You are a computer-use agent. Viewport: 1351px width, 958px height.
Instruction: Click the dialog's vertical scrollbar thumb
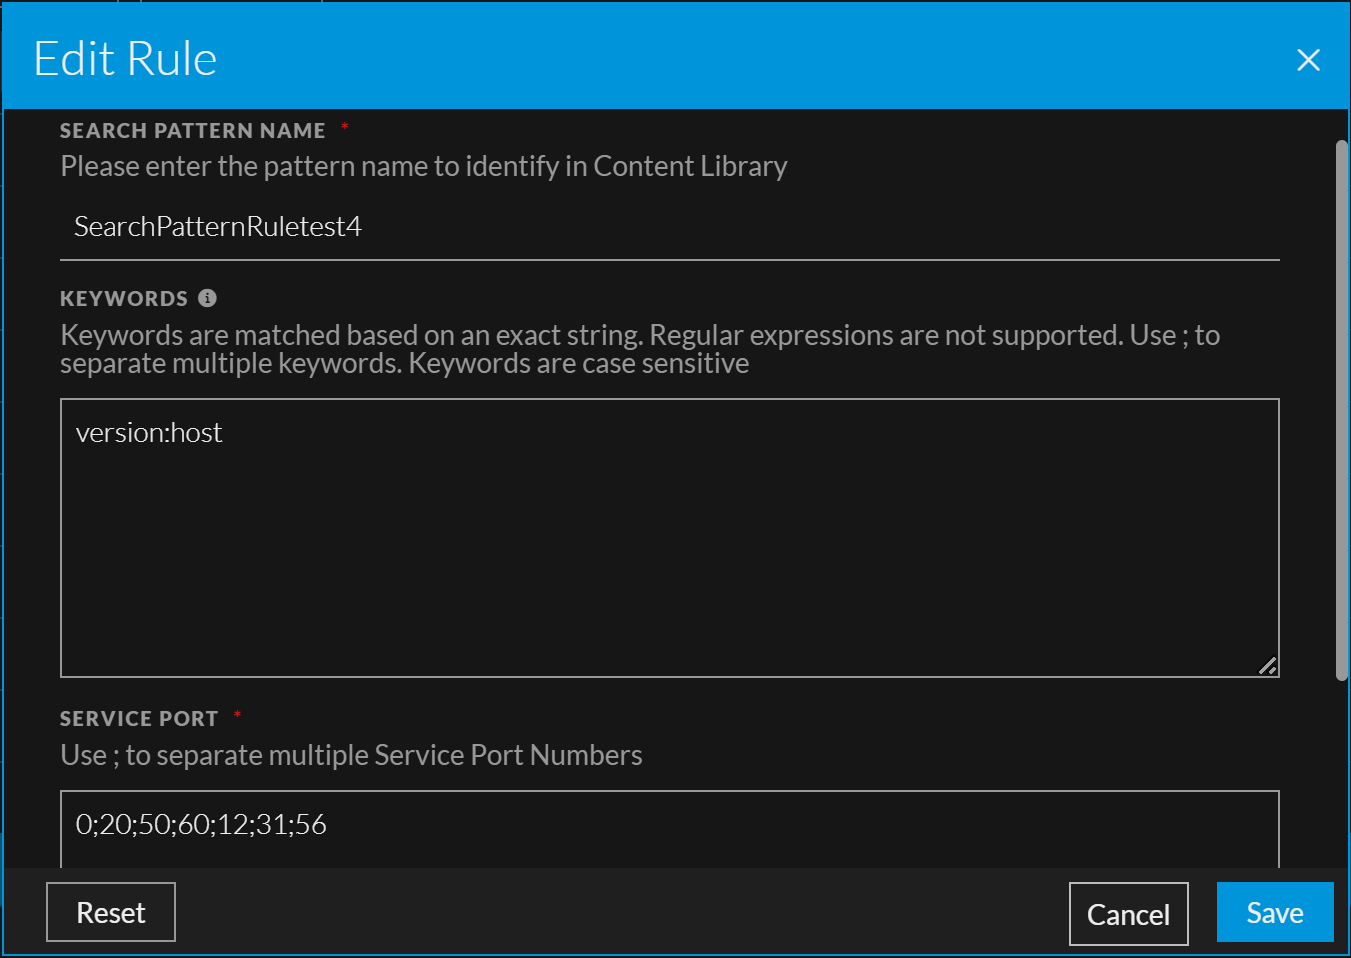pyautogui.click(x=1341, y=410)
